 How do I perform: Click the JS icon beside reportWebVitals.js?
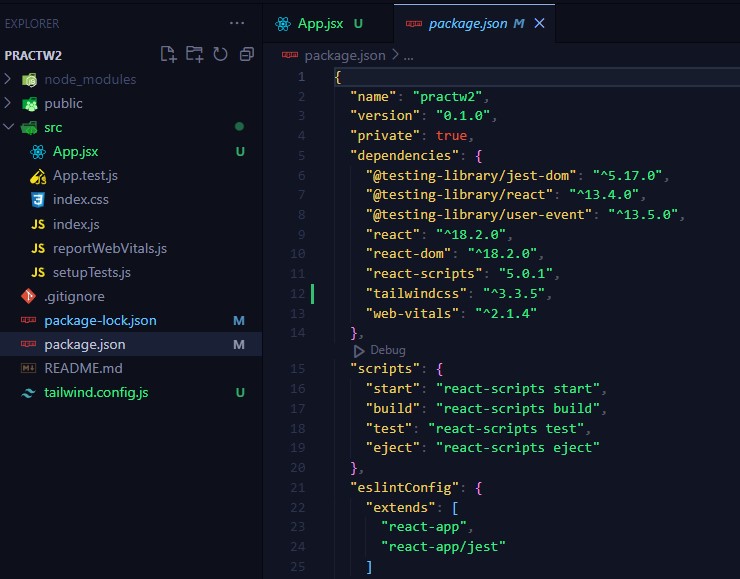tap(38, 248)
